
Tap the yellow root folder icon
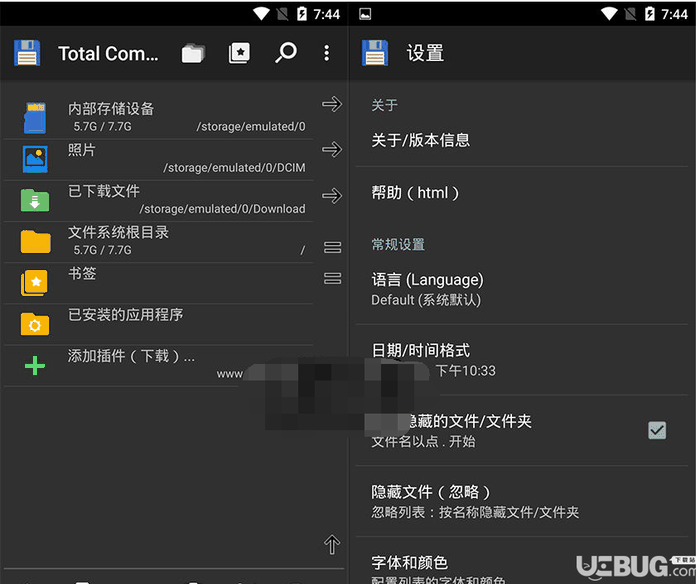tap(35, 241)
